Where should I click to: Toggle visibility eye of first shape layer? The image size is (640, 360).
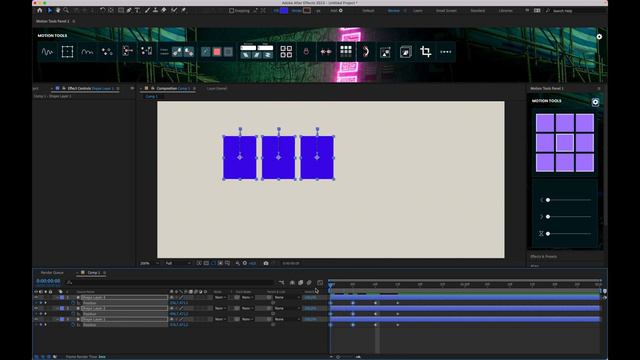(x=36, y=298)
